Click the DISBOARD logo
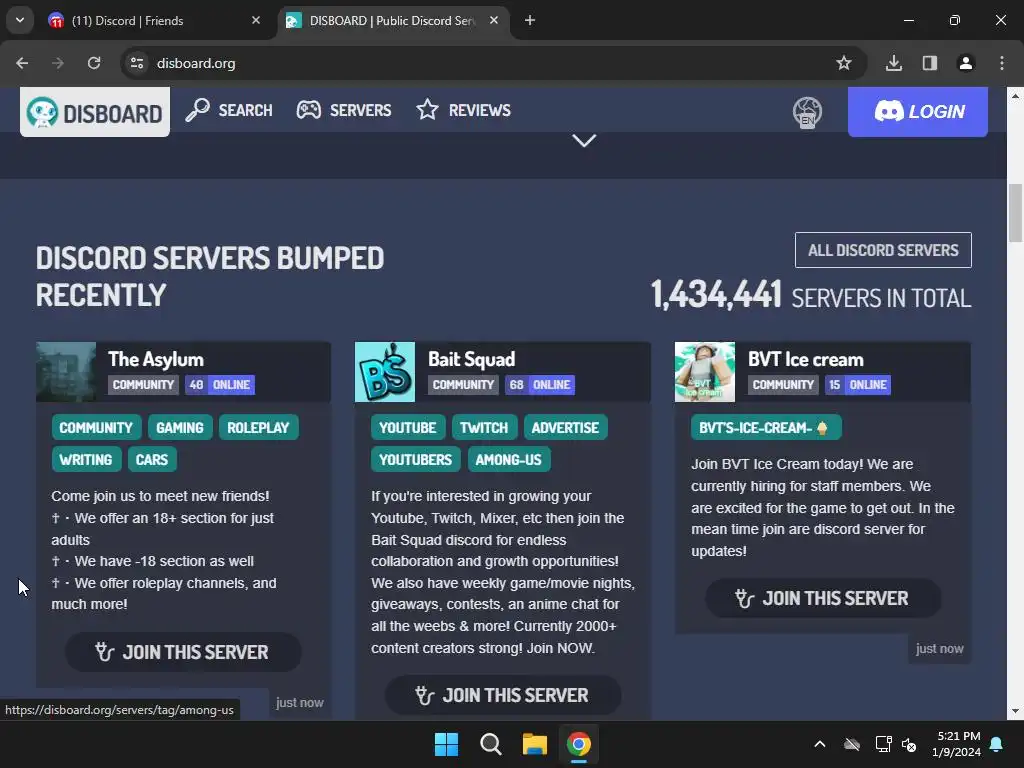 (95, 112)
